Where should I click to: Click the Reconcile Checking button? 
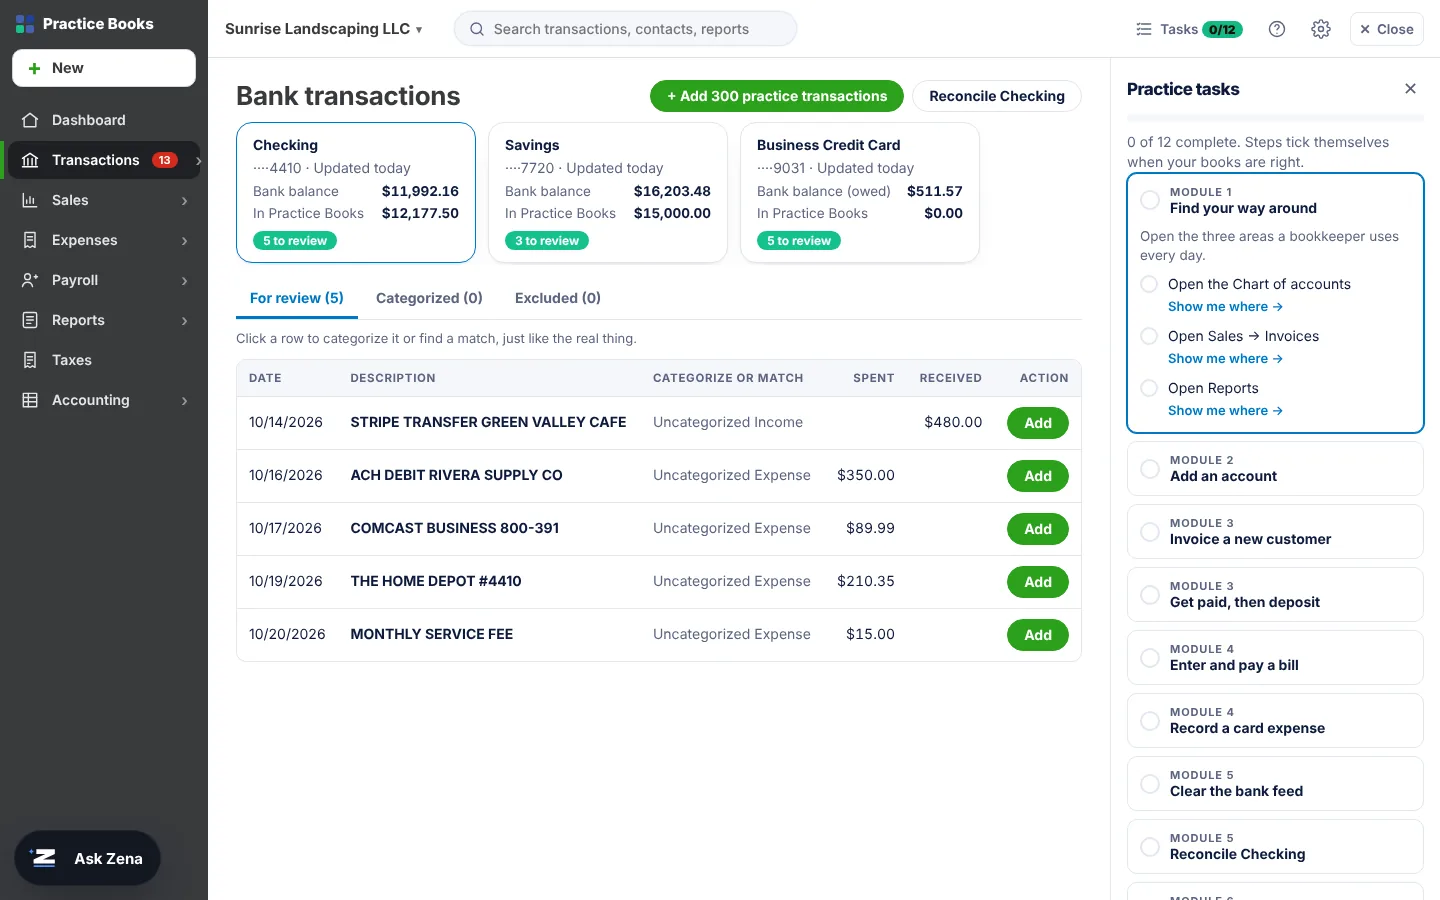coord(997,96)
